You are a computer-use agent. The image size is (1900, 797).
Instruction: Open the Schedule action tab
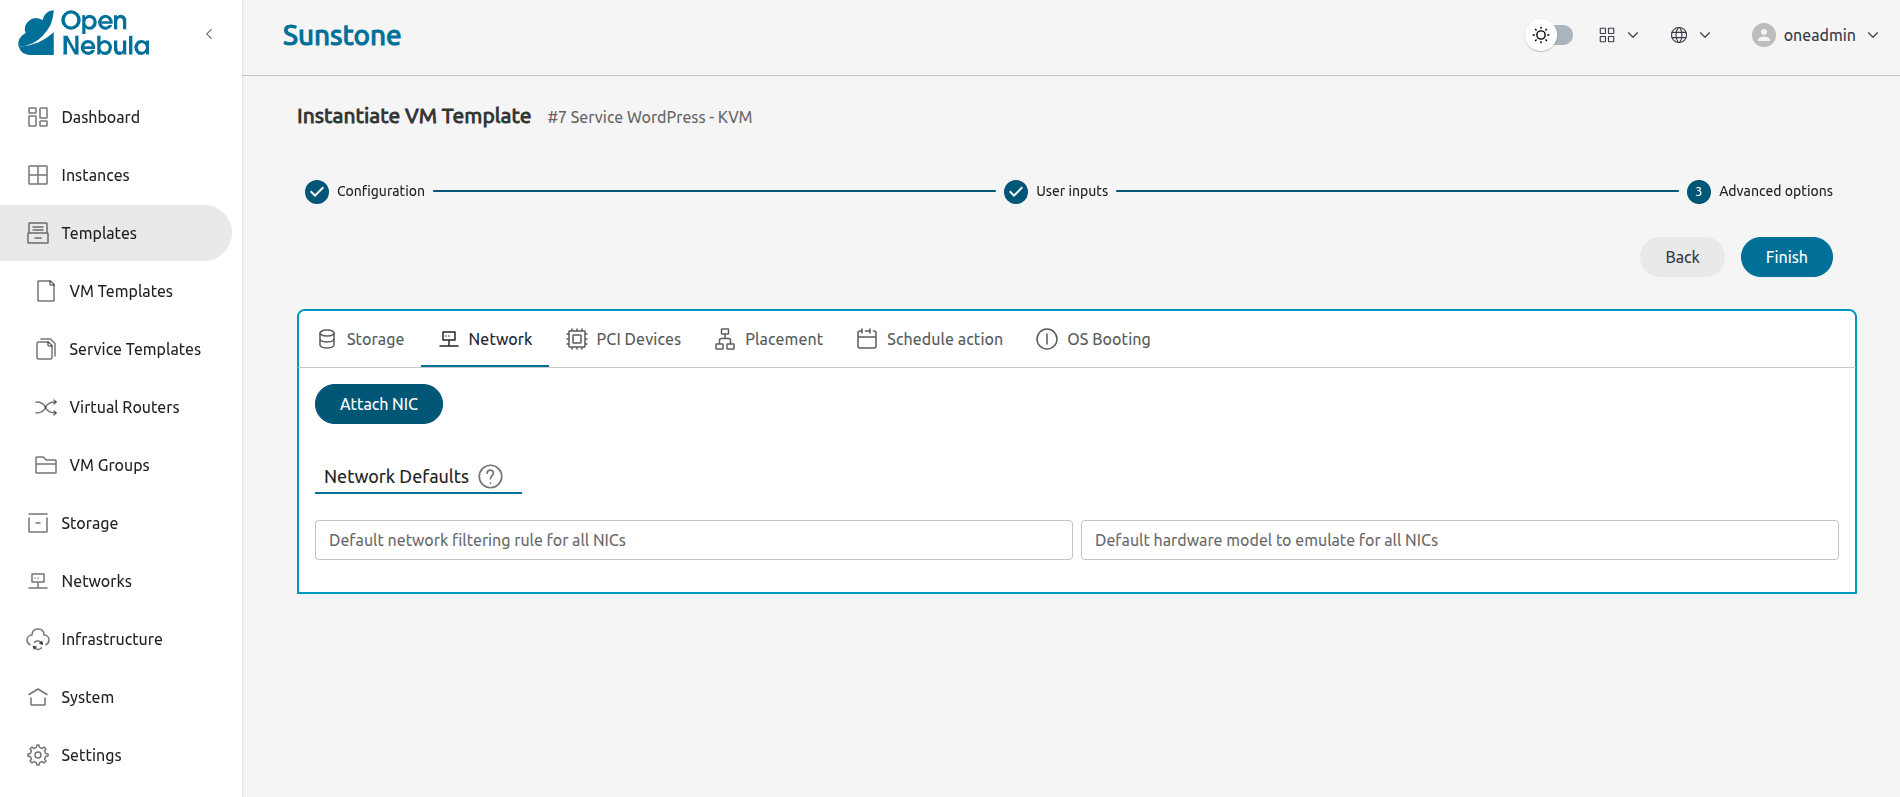coord(930,339)
